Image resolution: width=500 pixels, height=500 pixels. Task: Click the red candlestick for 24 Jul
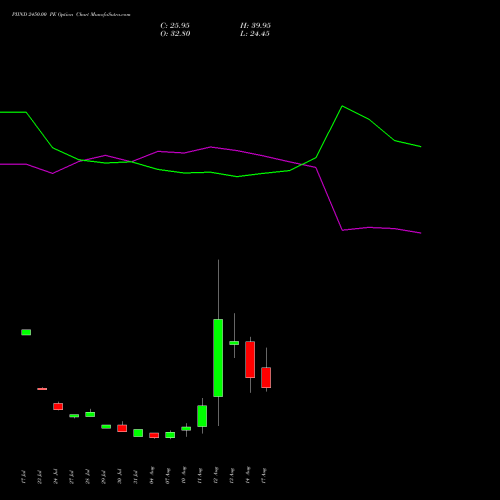[58, 406]
